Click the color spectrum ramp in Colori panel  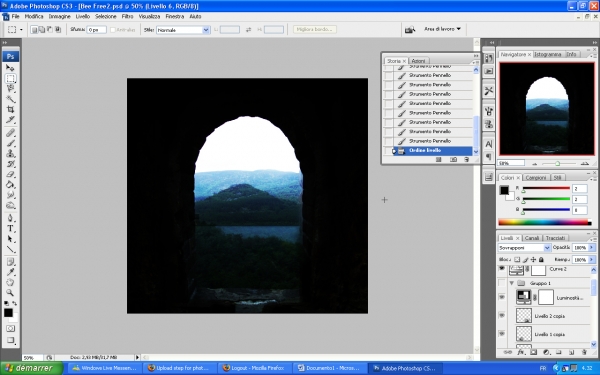(x=545, y=222)
